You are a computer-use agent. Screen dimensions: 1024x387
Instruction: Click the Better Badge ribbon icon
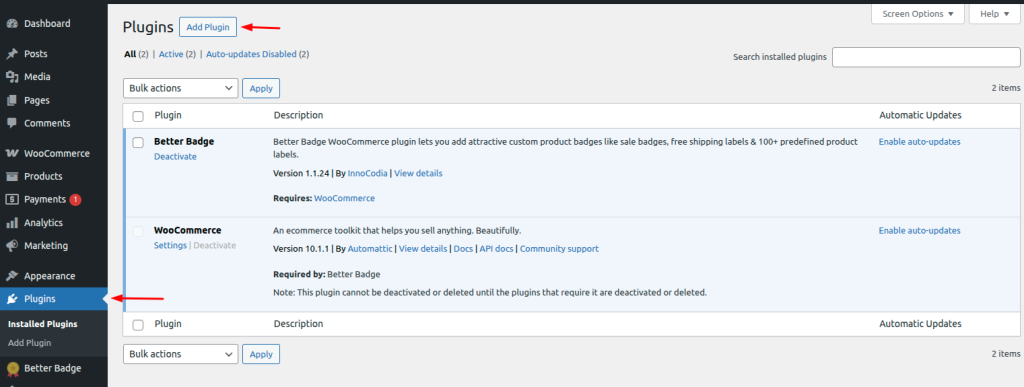[x=12, y=369]
